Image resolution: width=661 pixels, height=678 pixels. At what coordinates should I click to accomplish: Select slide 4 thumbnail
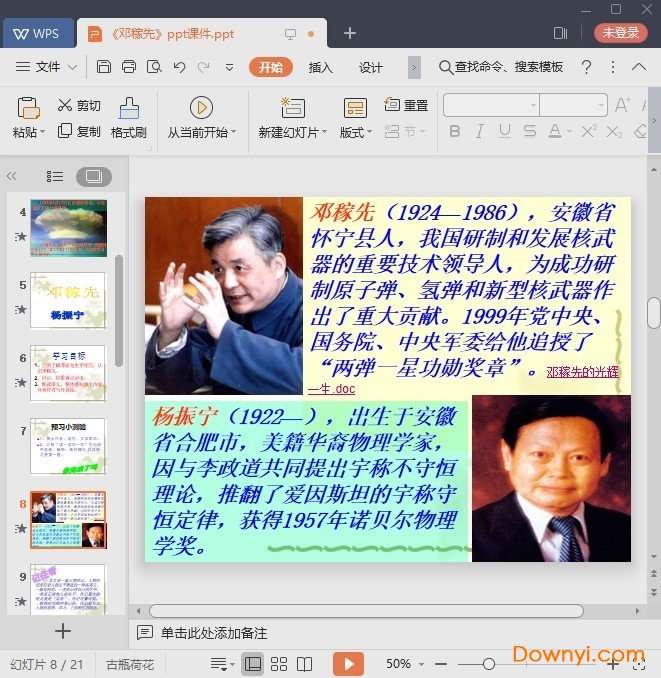68,228
